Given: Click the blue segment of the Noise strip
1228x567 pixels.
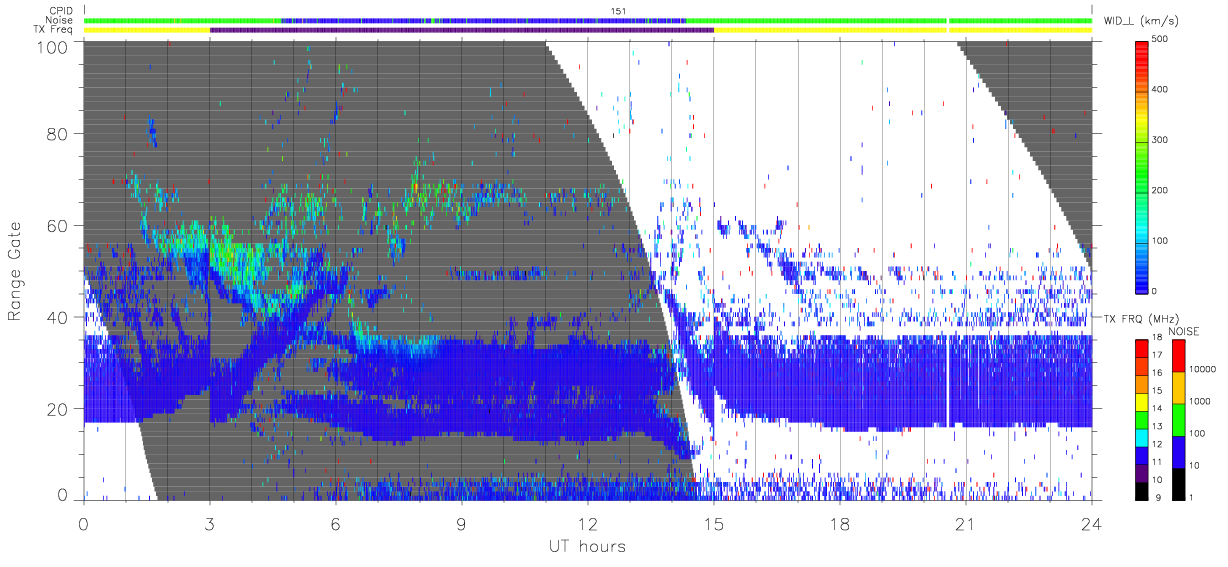Looking at the screenshot, I should (483, 20).
